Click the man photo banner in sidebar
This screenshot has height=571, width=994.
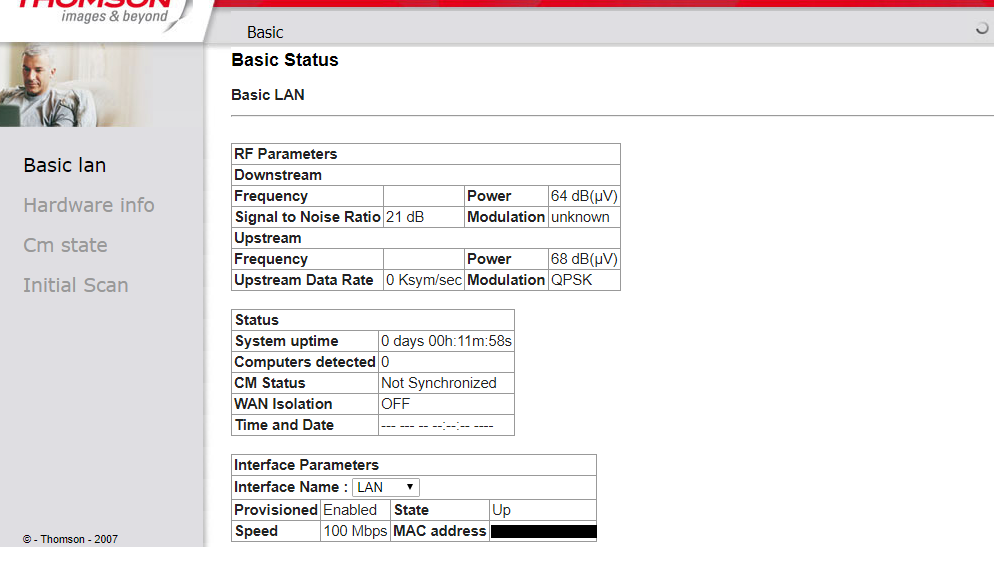click(76, 85)
